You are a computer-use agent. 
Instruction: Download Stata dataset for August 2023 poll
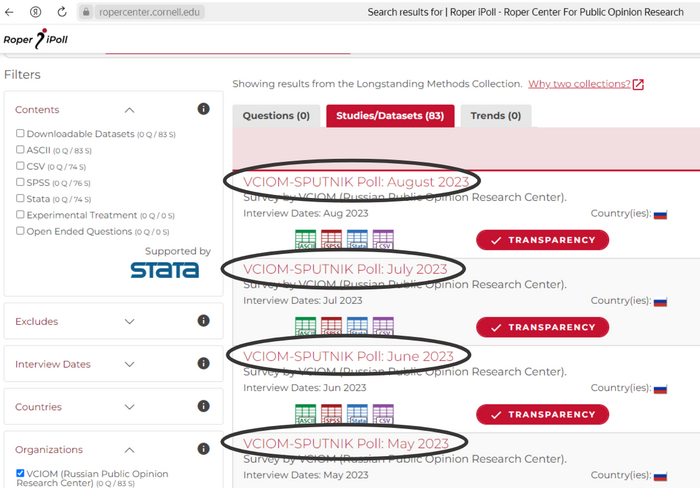(357, 239)
